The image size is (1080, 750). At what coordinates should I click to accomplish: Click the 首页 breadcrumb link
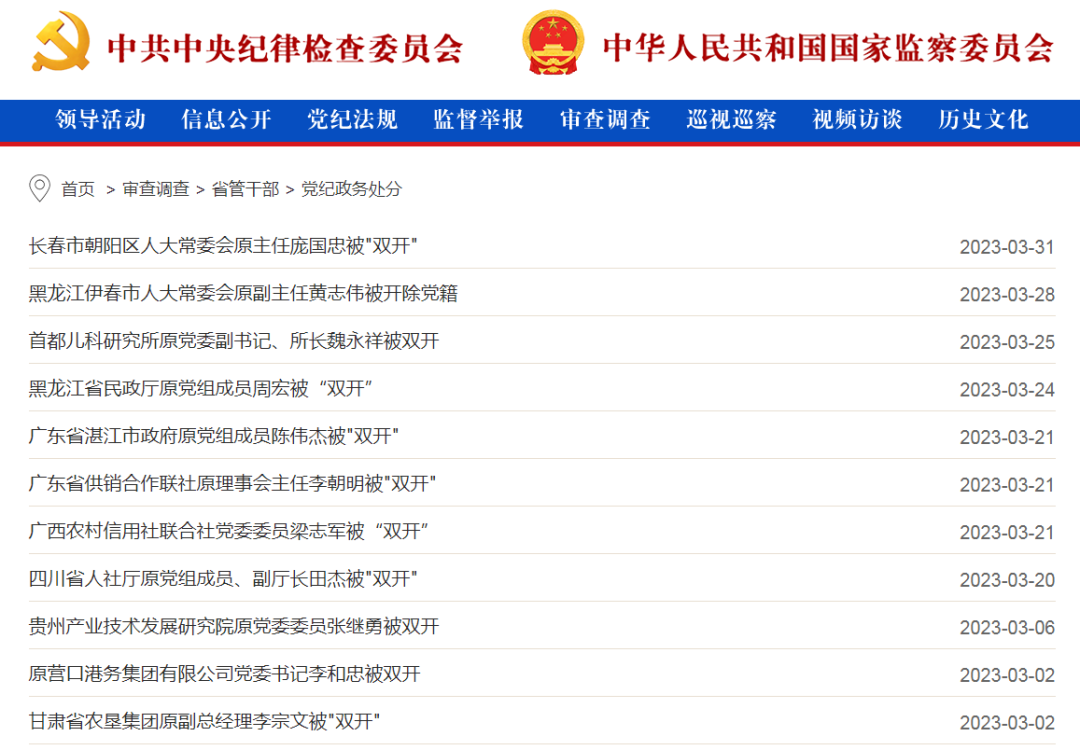pyautogui.click(x=78, y=189)
